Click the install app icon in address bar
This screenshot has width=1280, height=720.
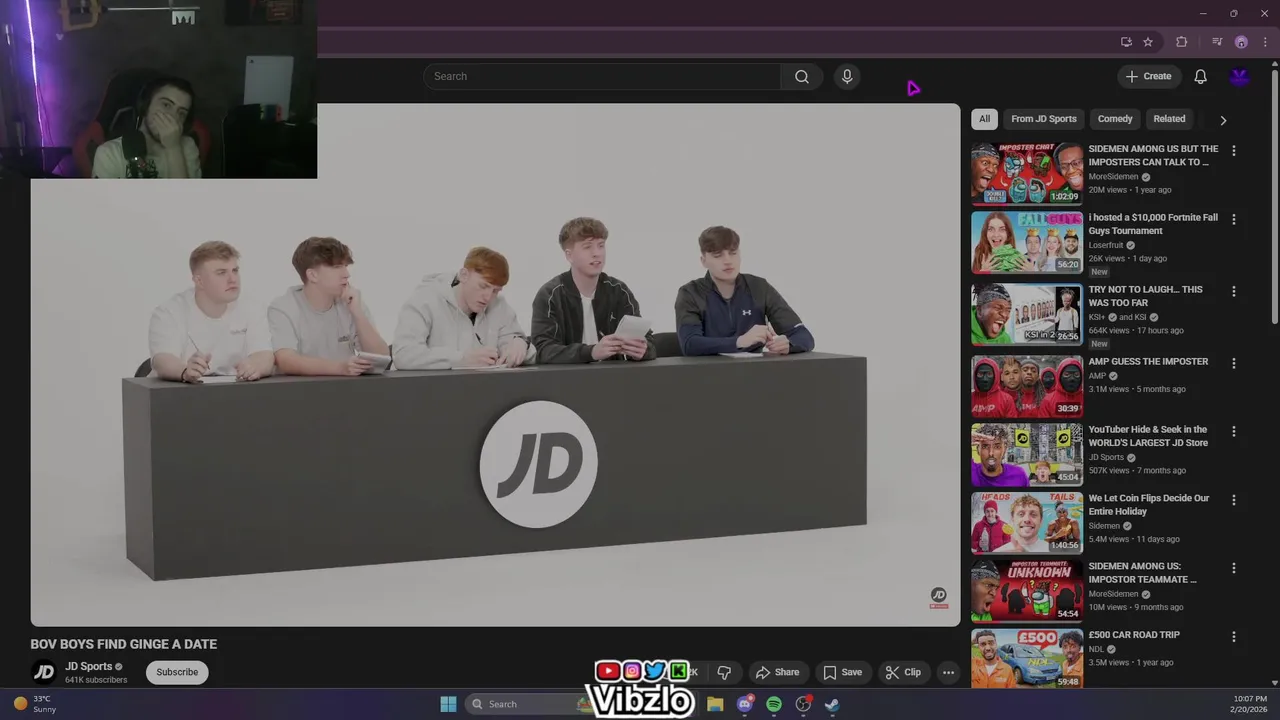(x=1126, y=42)
